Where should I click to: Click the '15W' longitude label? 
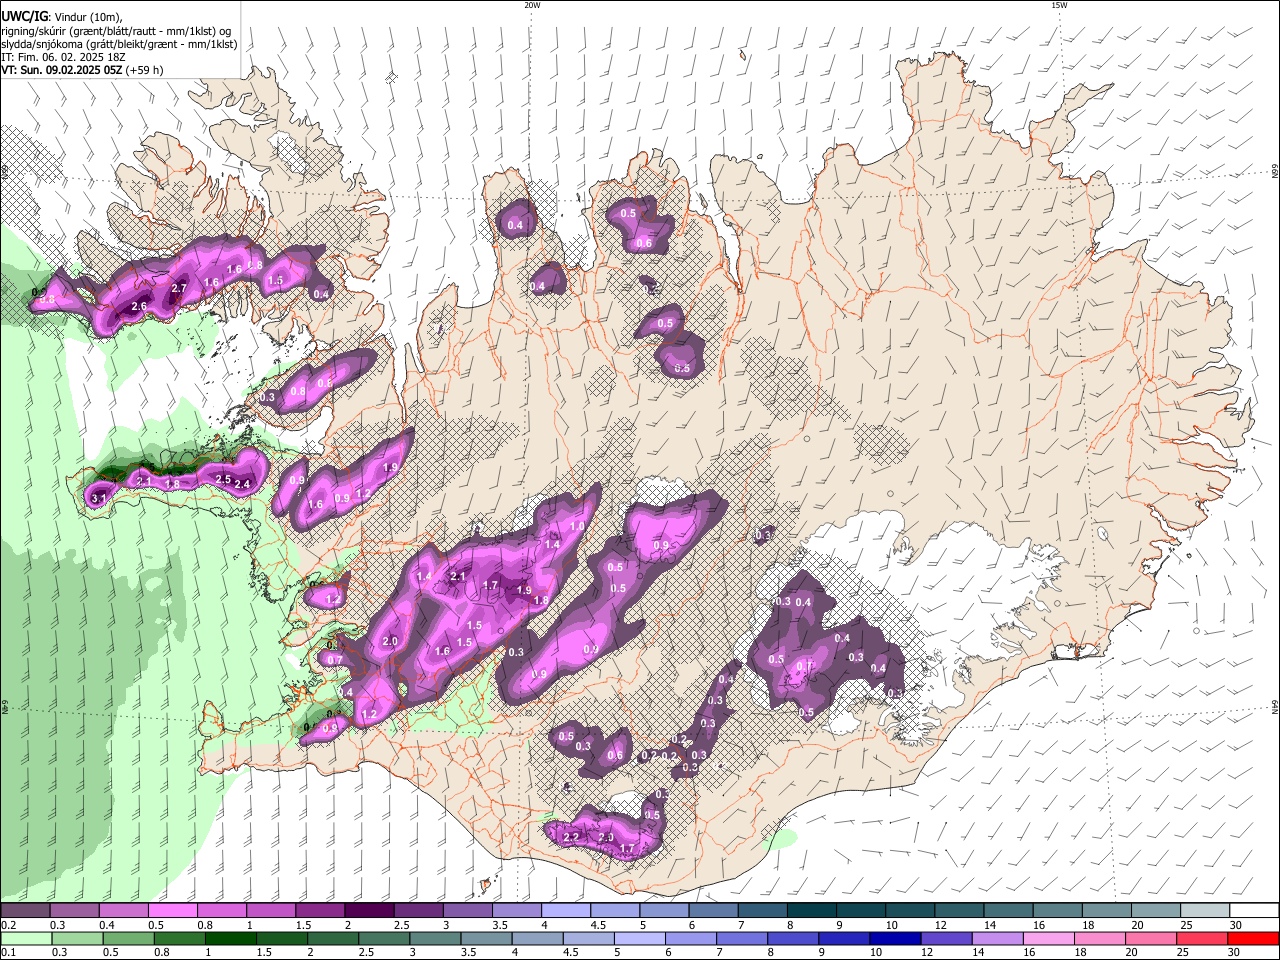(1059, 5)
